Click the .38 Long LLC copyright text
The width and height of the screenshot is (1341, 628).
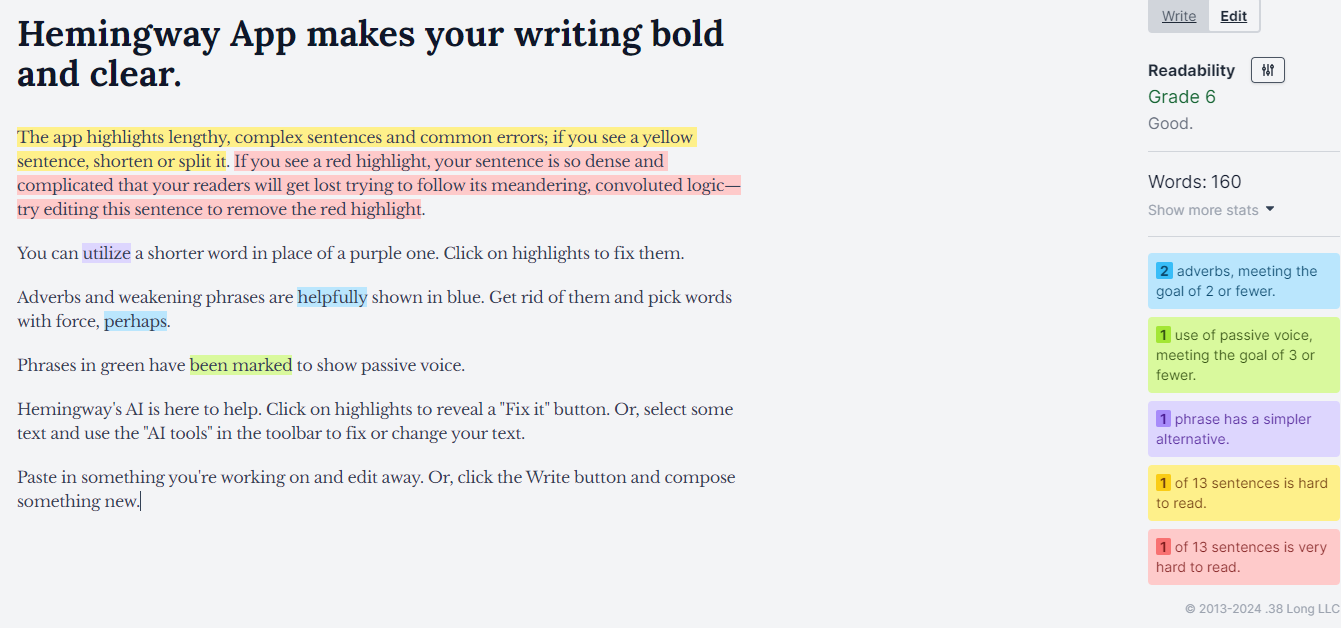pyautogui.click(x=1262, y=607)
